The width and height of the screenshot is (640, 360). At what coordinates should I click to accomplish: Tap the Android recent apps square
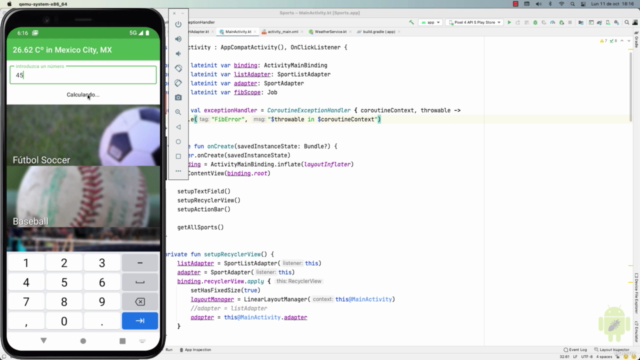(122, 341)
